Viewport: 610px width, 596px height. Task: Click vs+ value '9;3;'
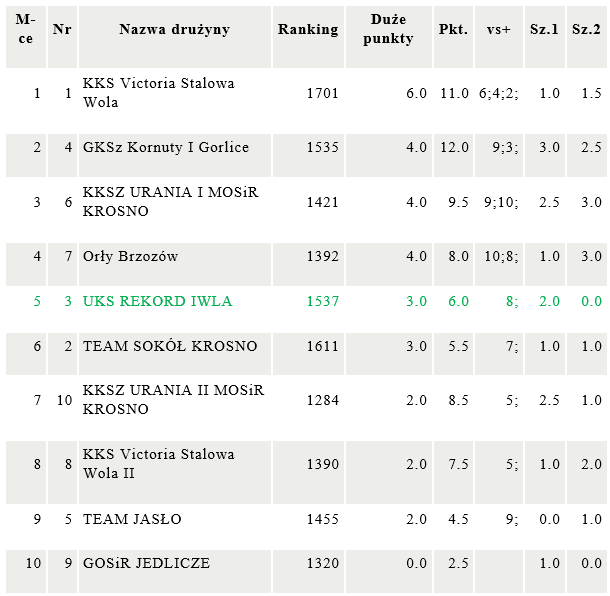[x=505, y=147]
